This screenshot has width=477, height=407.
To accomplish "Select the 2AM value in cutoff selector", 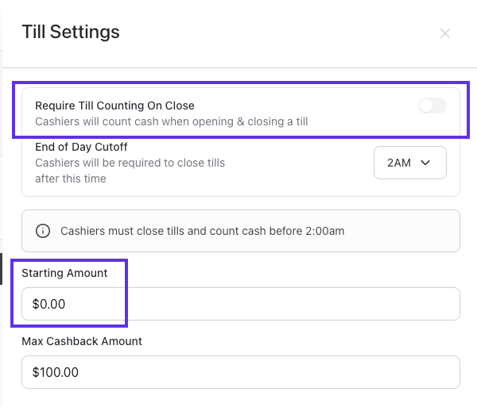I will click(x=399, y=163).
